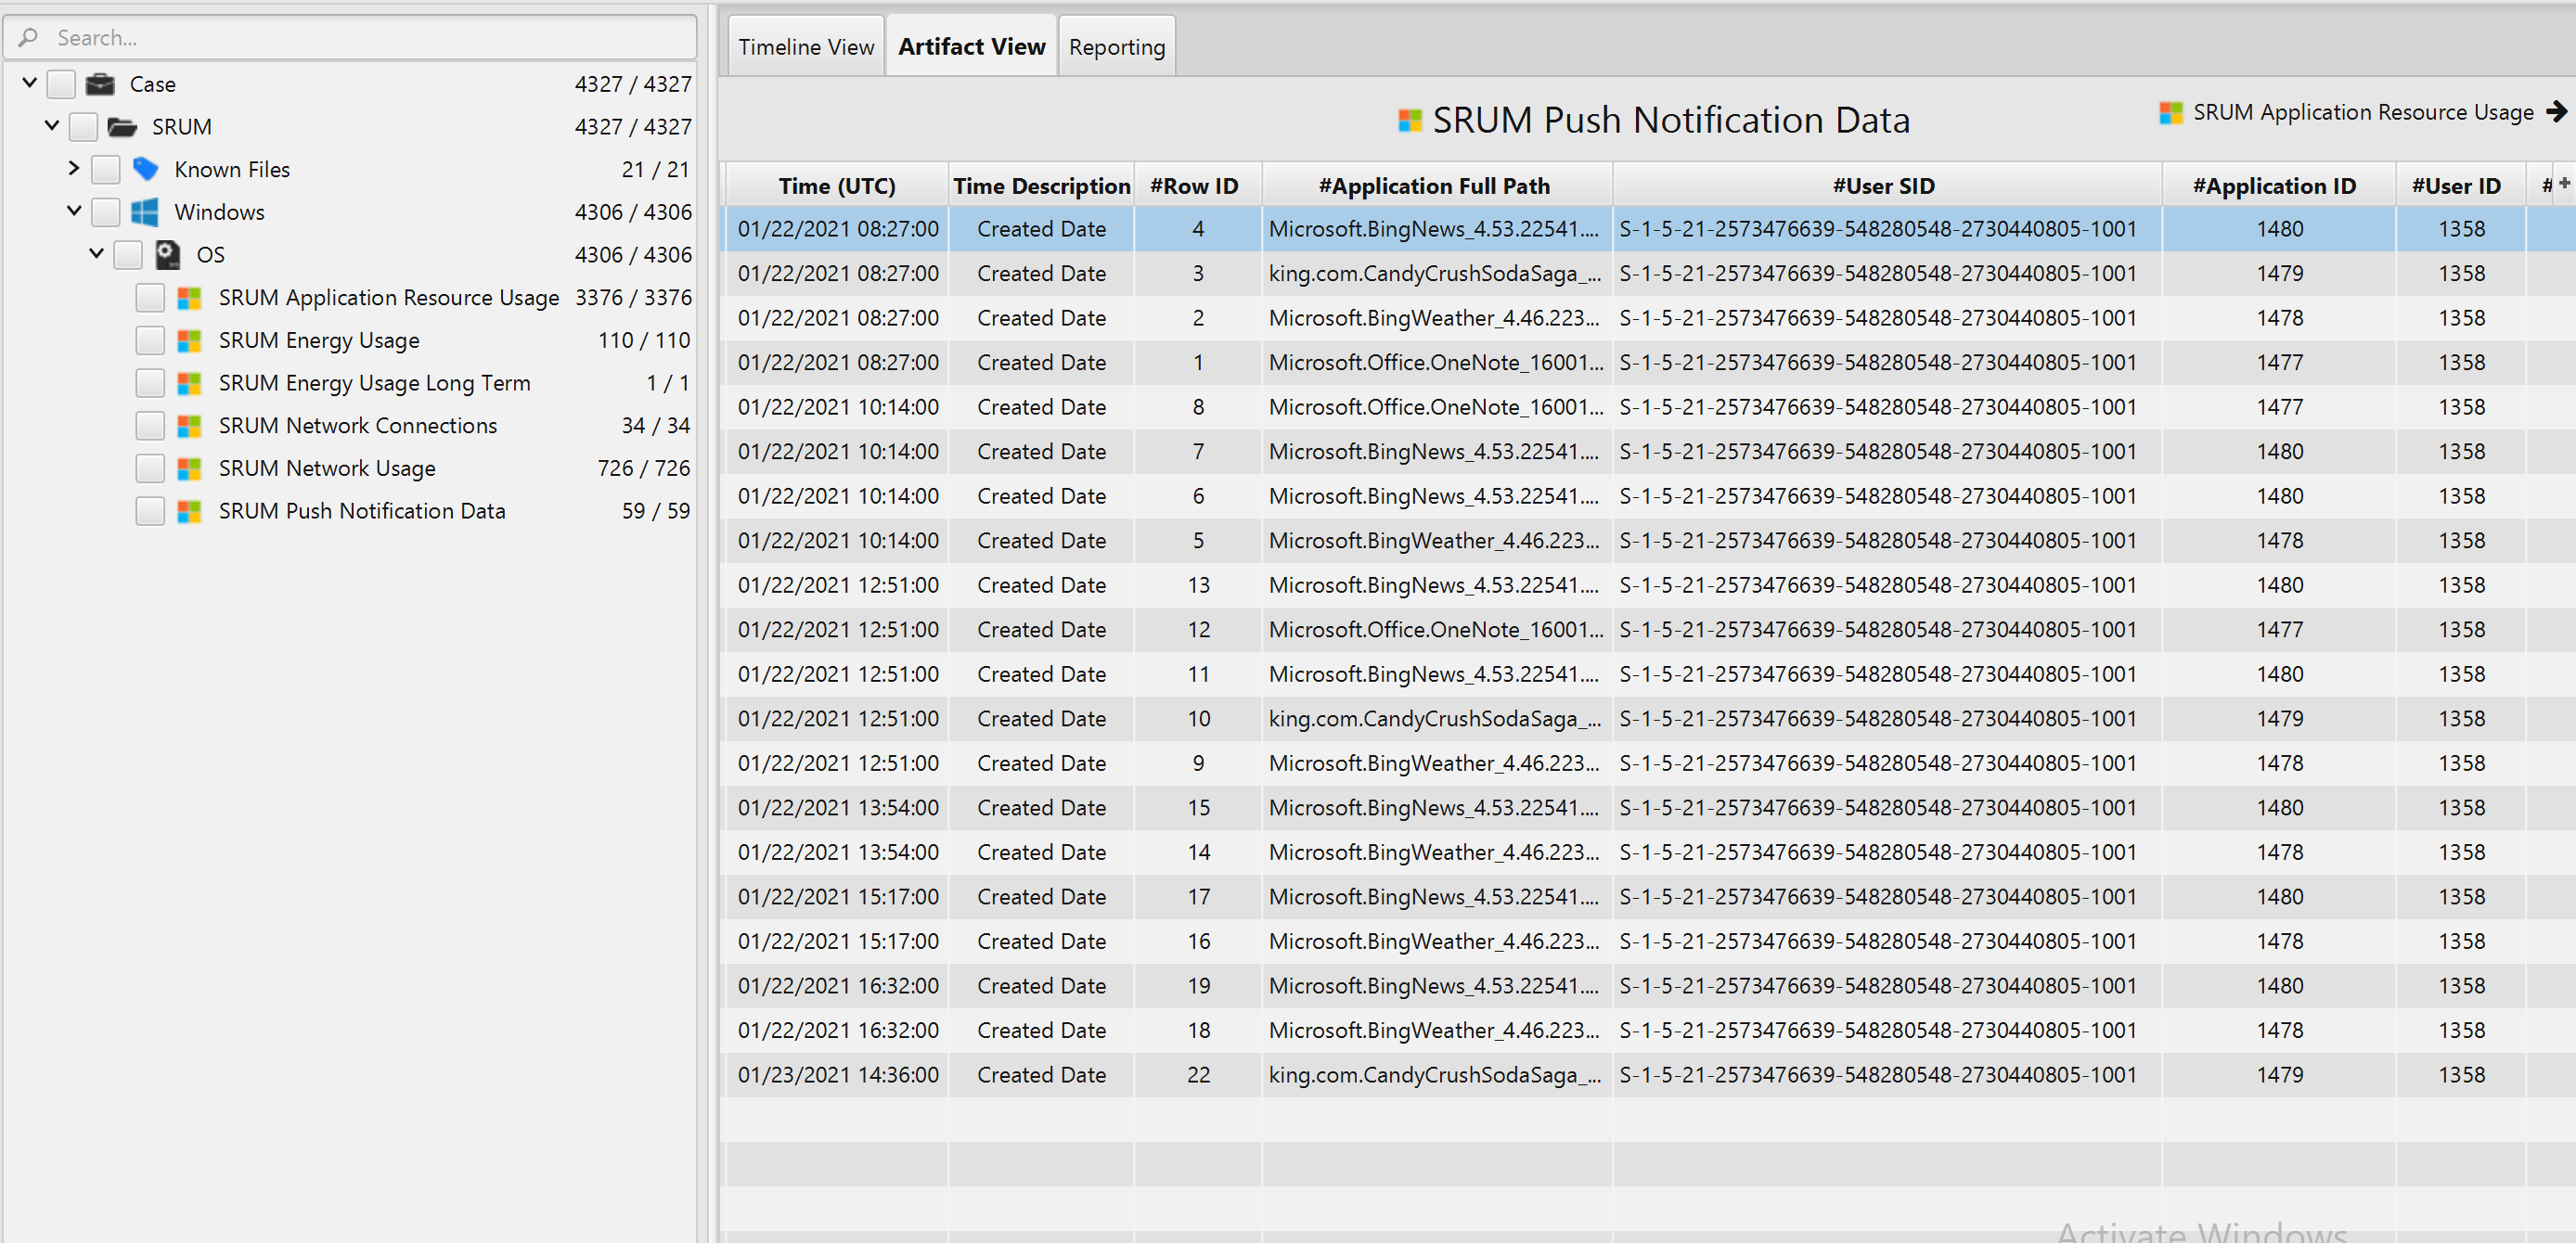Open the Reporting tab
This screenshot has height=1243, width=2576.
[x=1116, y=46]
